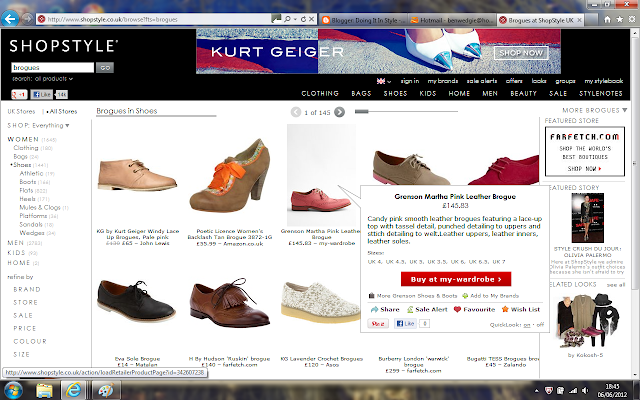Select Flats under Women Shoes
Image resolution: width=640 pixels, height=400 pixels.
[26, 190]
